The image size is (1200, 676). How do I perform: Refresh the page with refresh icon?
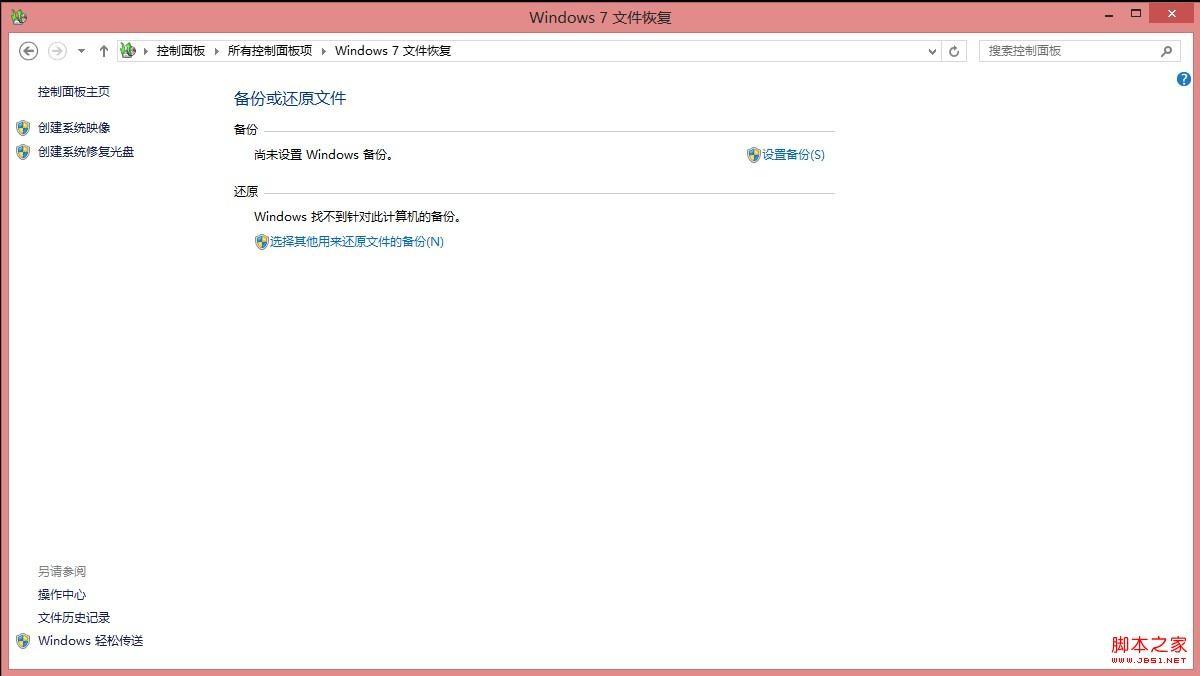tap(954, 51)
